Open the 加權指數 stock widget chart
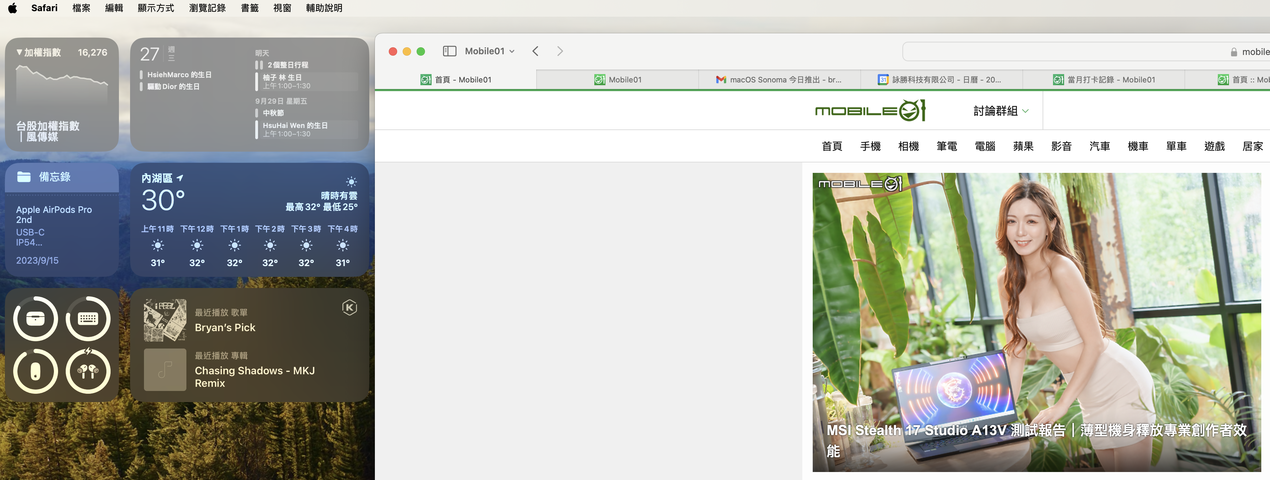 point(62,88)
